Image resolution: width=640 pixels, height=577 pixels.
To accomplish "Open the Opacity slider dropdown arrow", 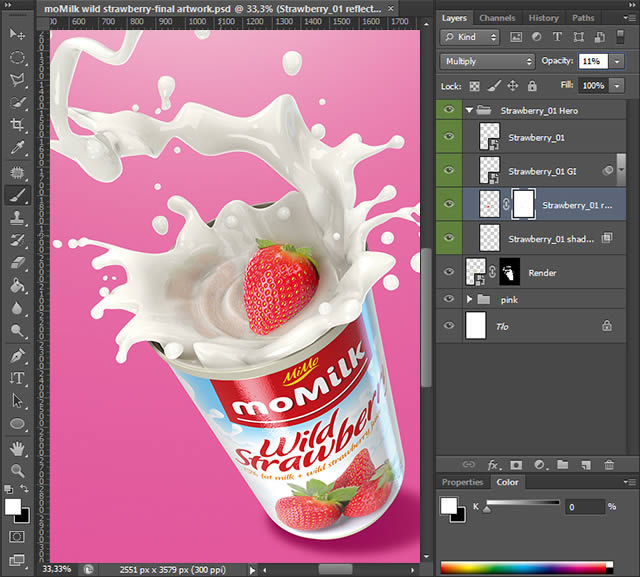I will [617, 61].
